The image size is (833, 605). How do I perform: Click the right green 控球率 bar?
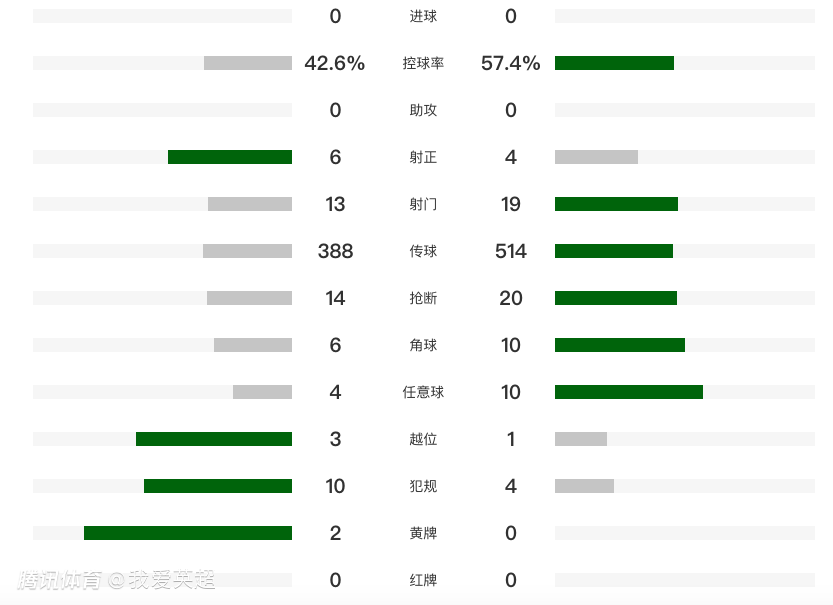click(614, 63)
